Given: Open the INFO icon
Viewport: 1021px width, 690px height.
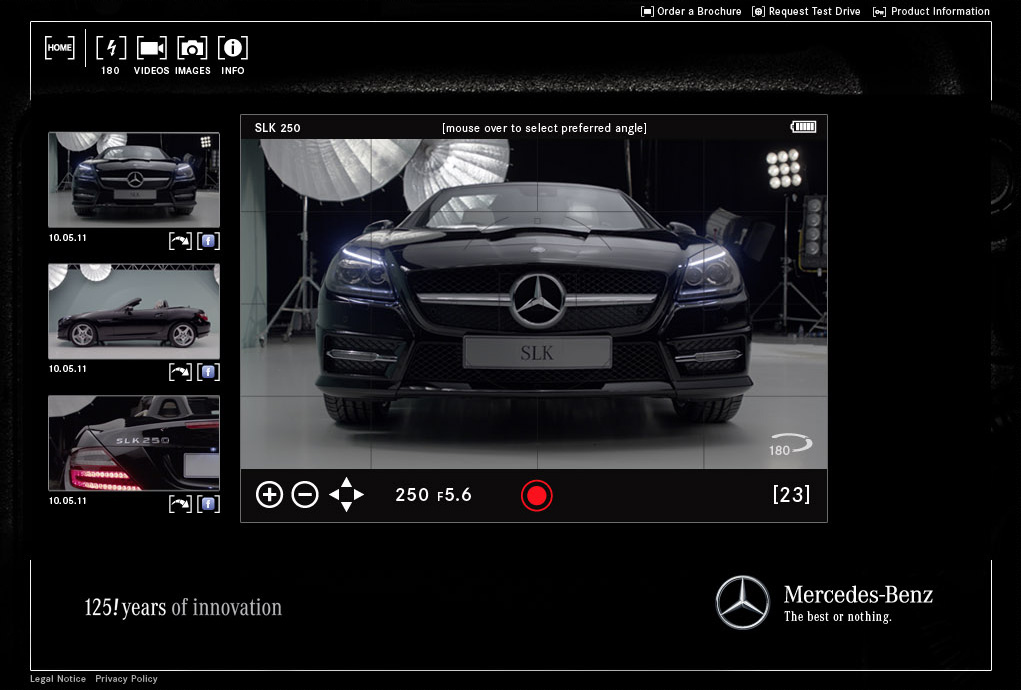Looking at the screenshot, I should tap(232, 48).
